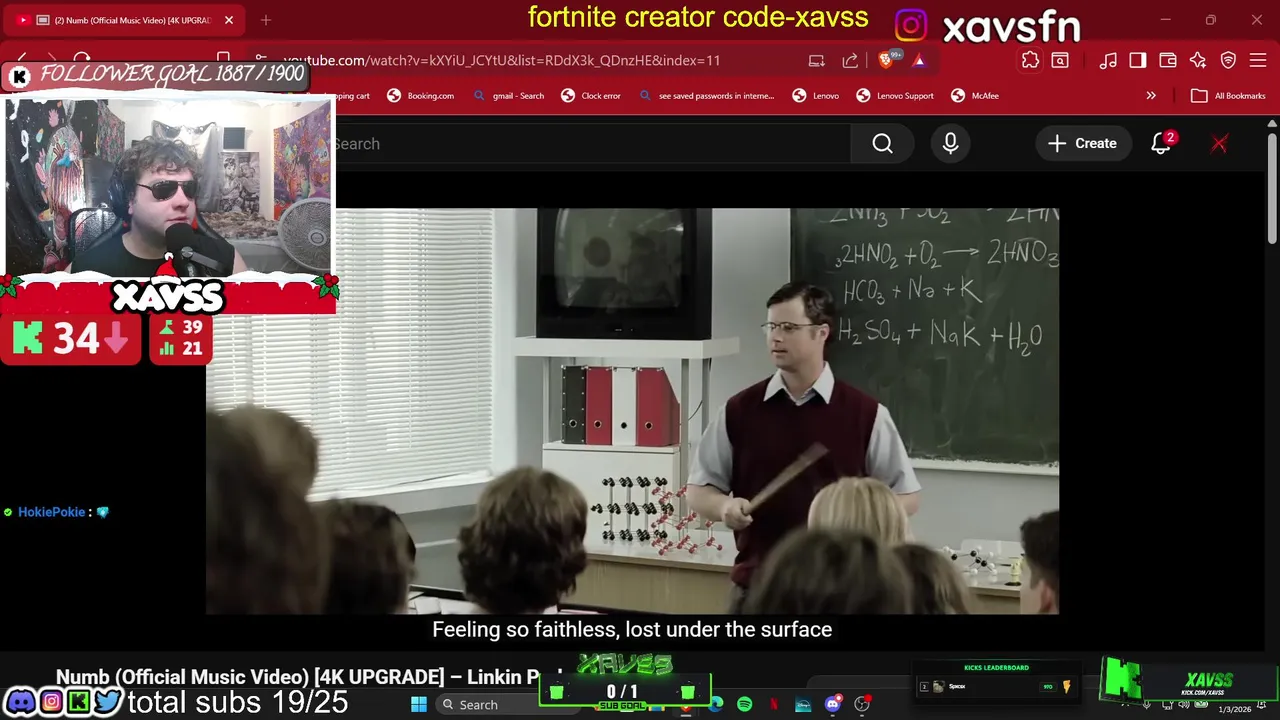Open the All Bookmarks folder
The image size is (1280, 720).
(x=1228, y=96)
